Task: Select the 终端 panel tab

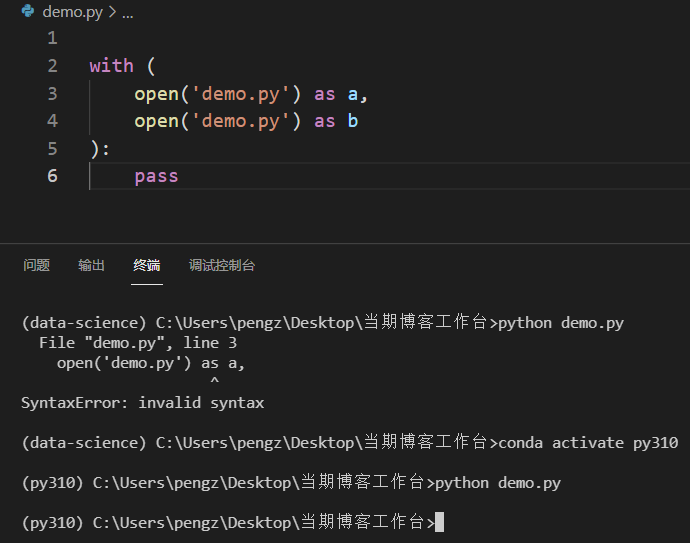Action: pos(147,265)
